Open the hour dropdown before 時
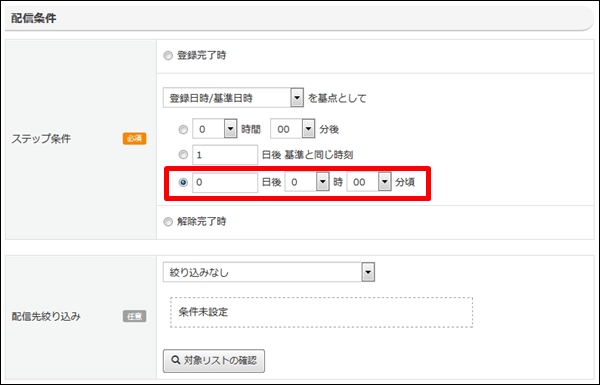 click(x=307, y=182)
